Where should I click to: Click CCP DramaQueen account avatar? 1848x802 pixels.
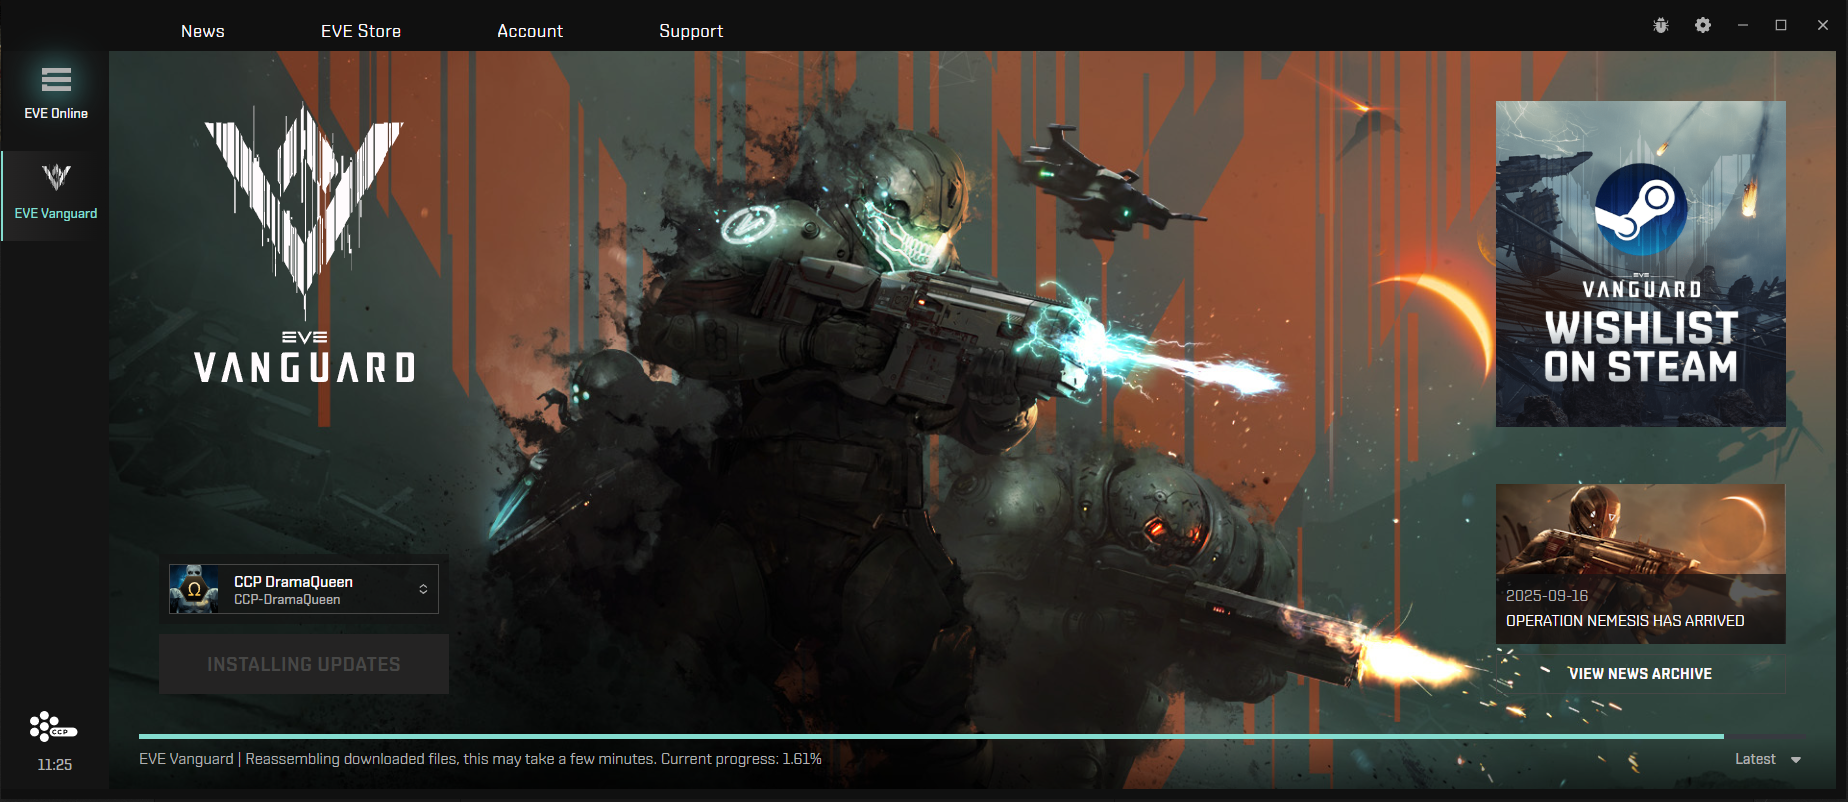click(194, 589)
